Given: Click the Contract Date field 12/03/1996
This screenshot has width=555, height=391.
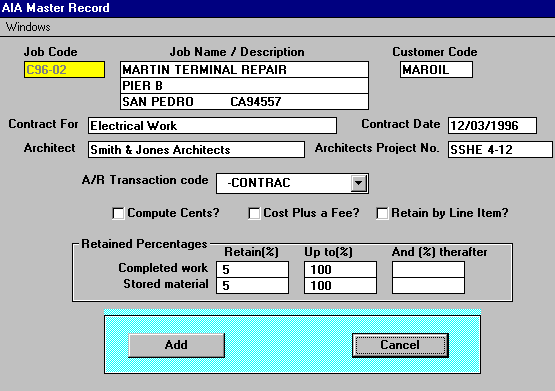Looking at the screenshot, I should 492,126.
